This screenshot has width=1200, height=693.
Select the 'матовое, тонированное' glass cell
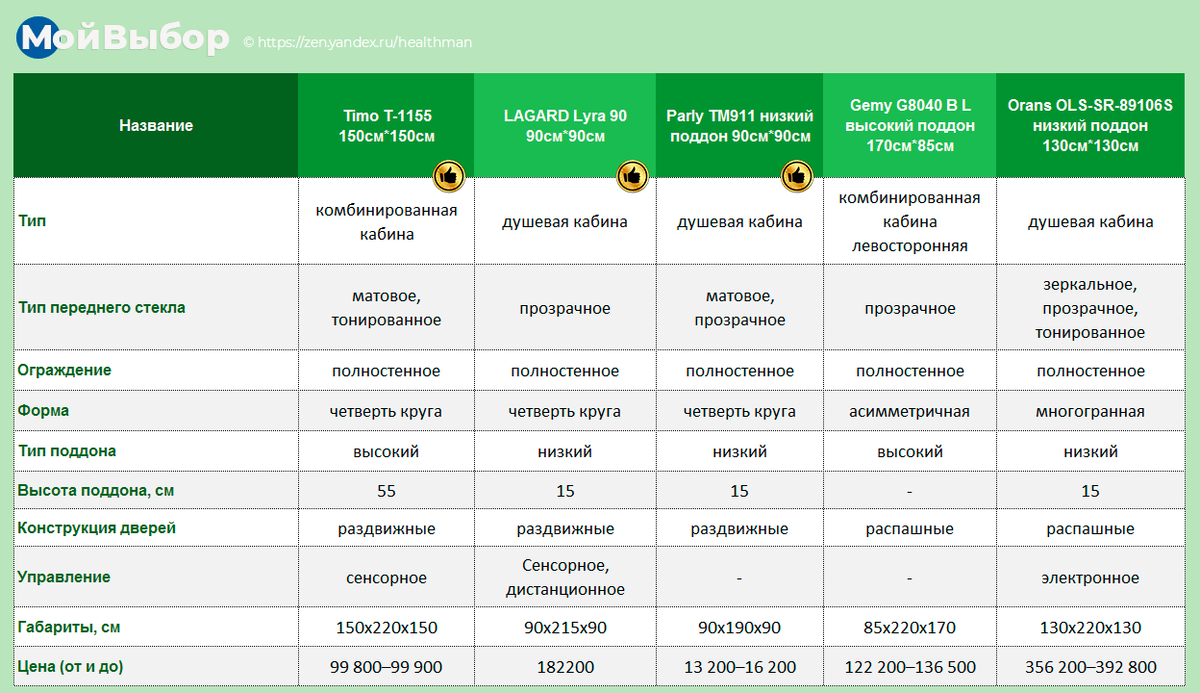click(x=387, y=308)
